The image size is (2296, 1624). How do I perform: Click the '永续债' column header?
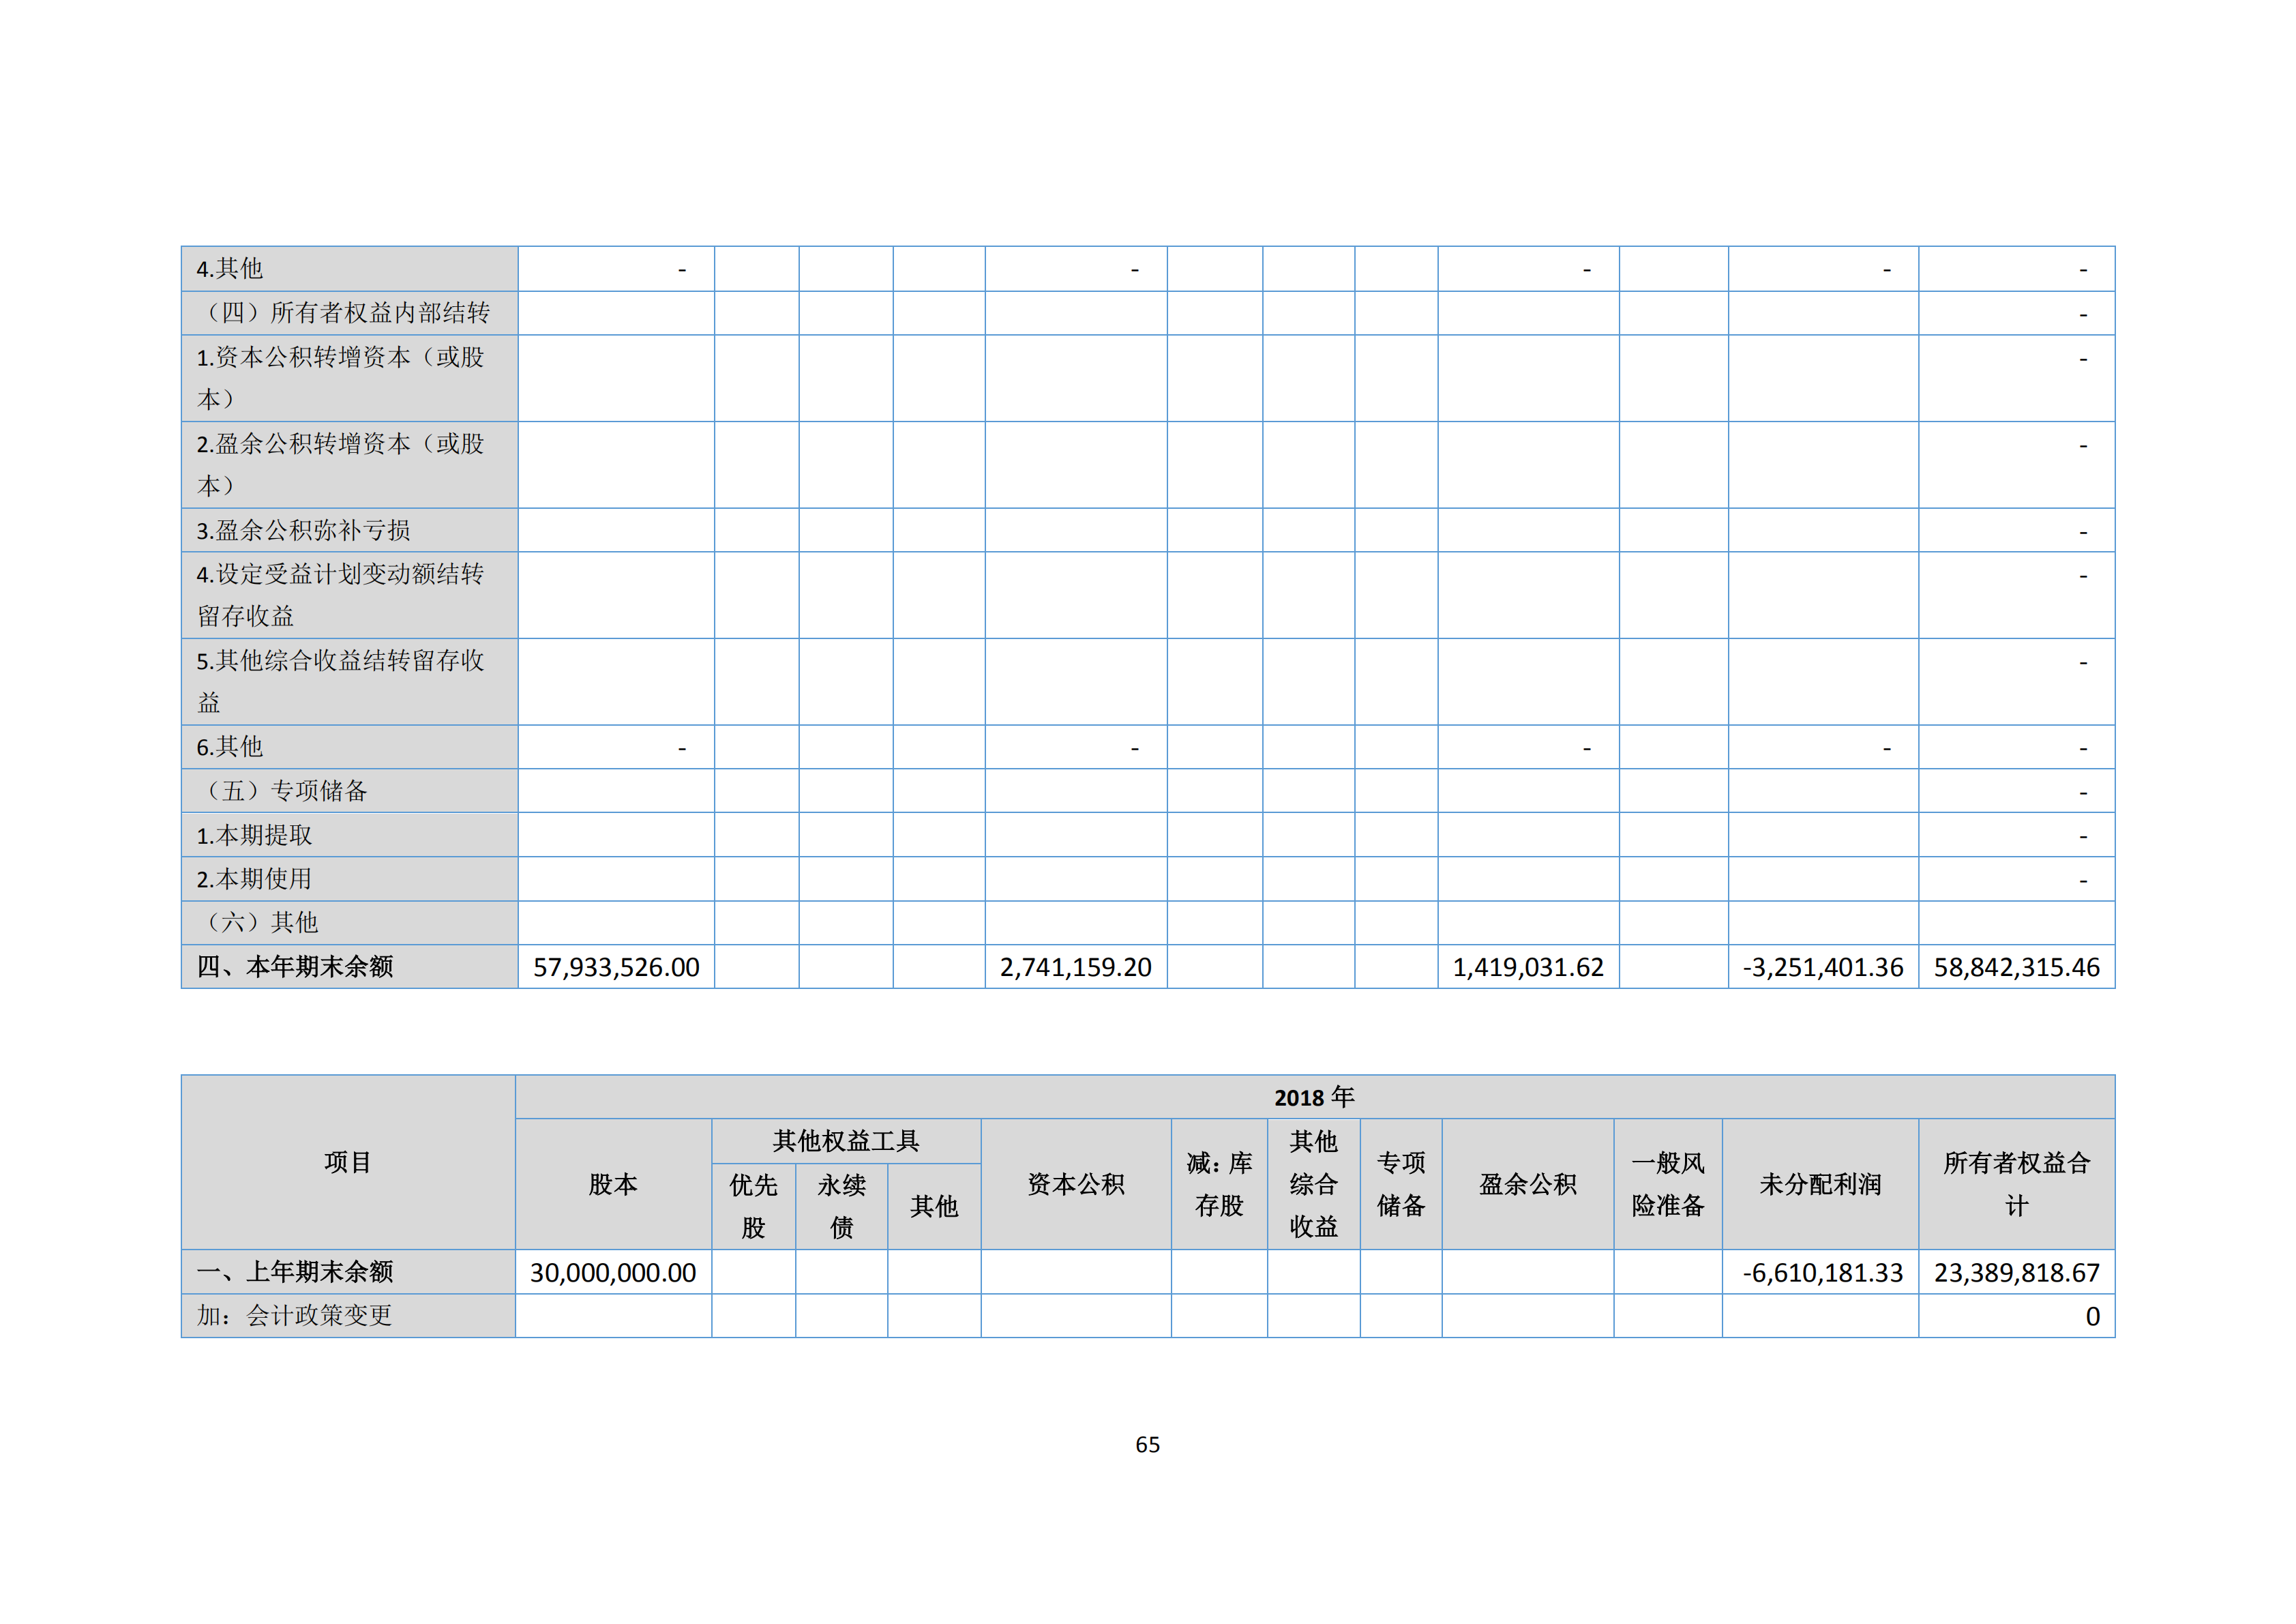tap(841, 1206)
